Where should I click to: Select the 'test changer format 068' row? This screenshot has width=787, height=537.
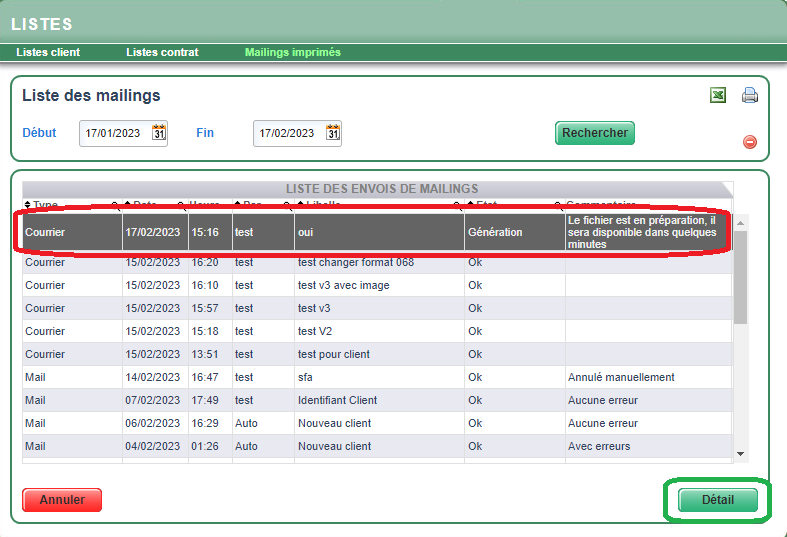[x=355, y=262]
